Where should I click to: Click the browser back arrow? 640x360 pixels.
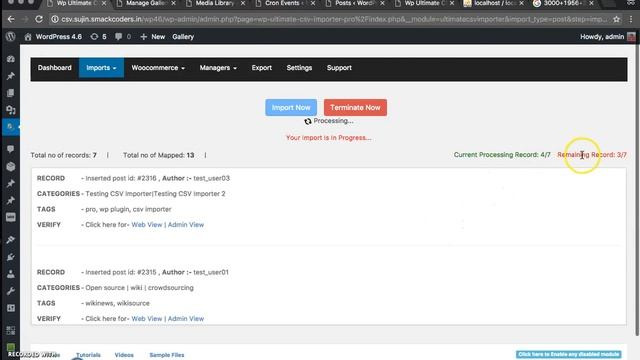(x=11, y=19)
